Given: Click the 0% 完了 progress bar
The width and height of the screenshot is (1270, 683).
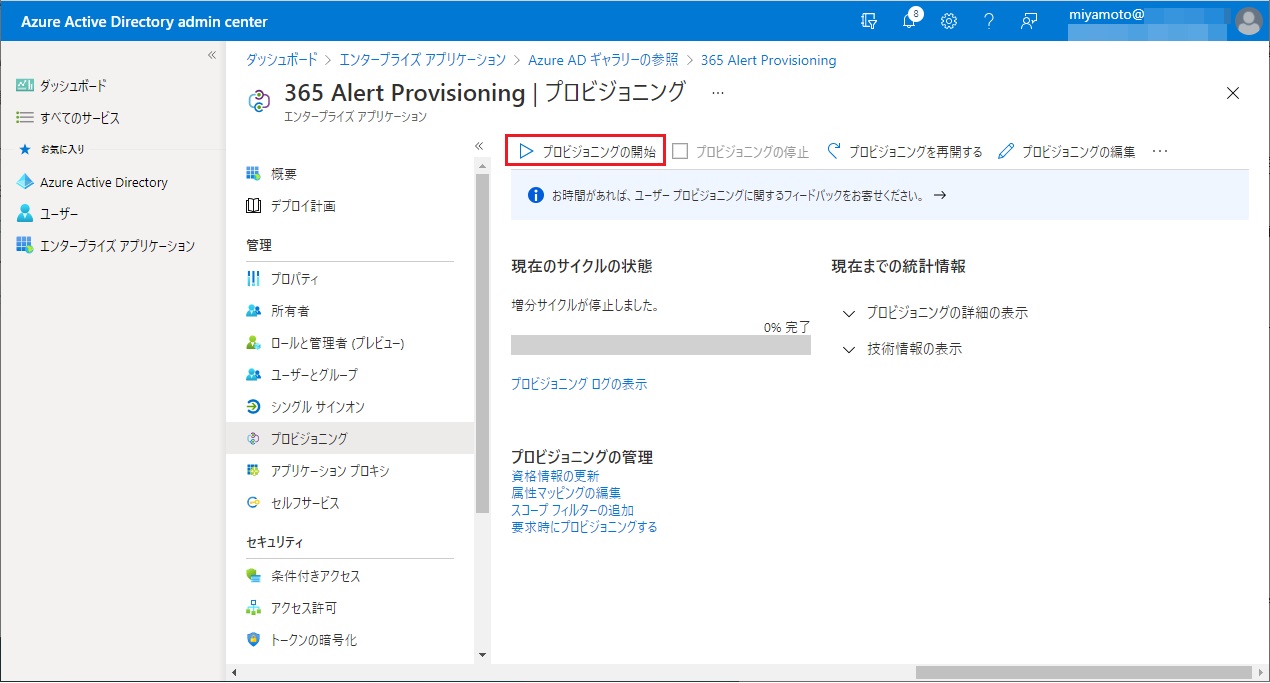Looking at the screenshot, I should [660, 345].
